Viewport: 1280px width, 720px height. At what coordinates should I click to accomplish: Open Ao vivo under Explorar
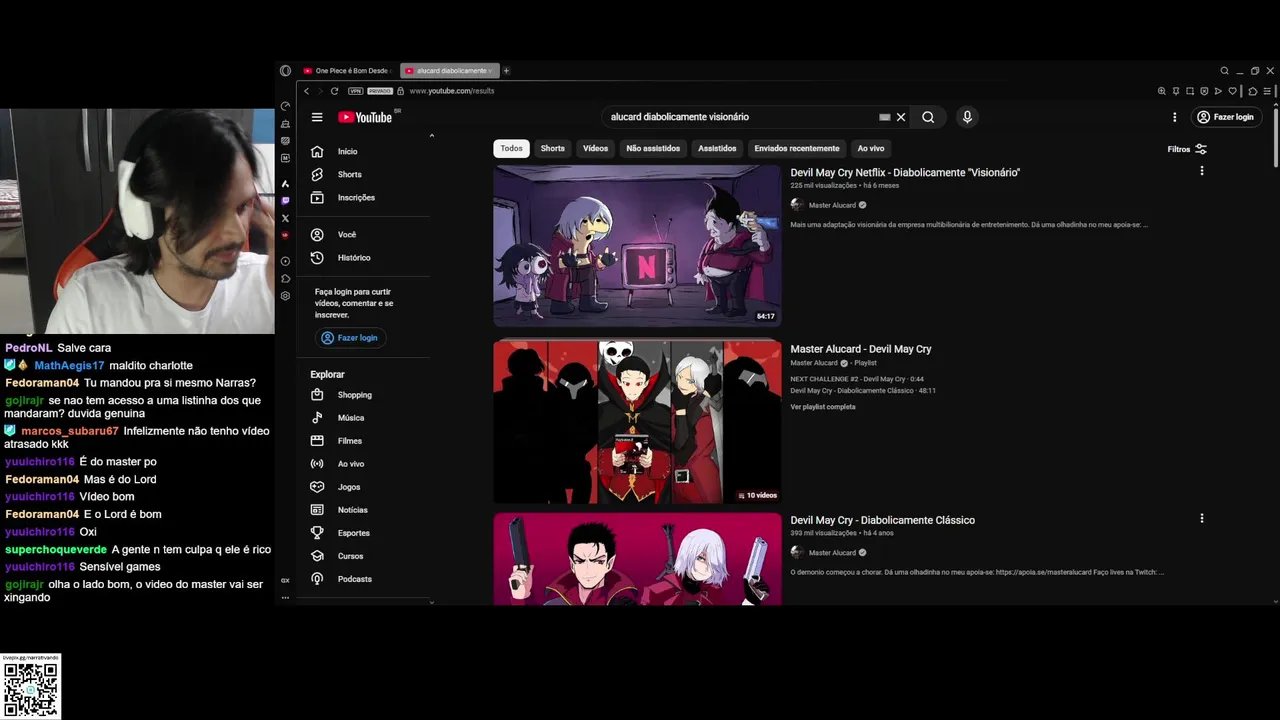[x=363, y=464]
